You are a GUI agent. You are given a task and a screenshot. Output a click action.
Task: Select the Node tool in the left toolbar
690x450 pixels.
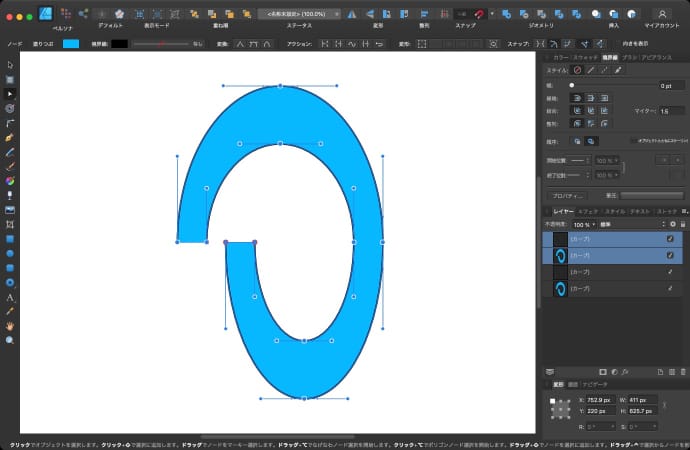tap(10, 92)
